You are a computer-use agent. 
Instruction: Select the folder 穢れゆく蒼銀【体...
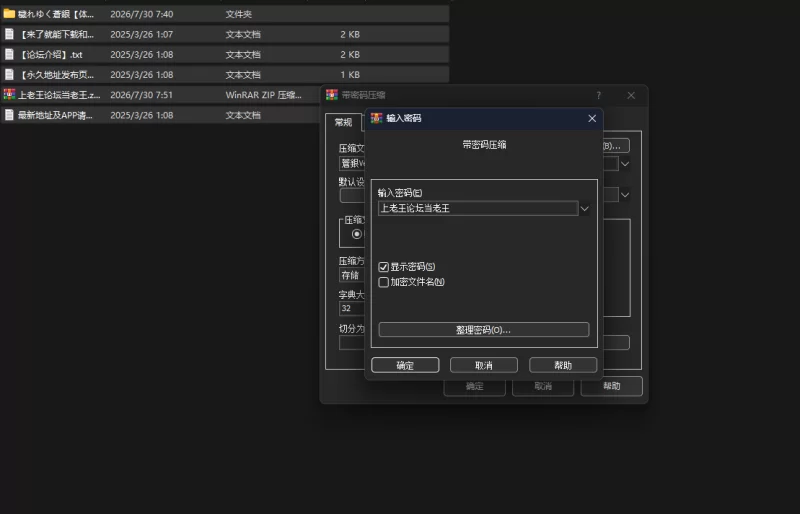tap(56, 14)
